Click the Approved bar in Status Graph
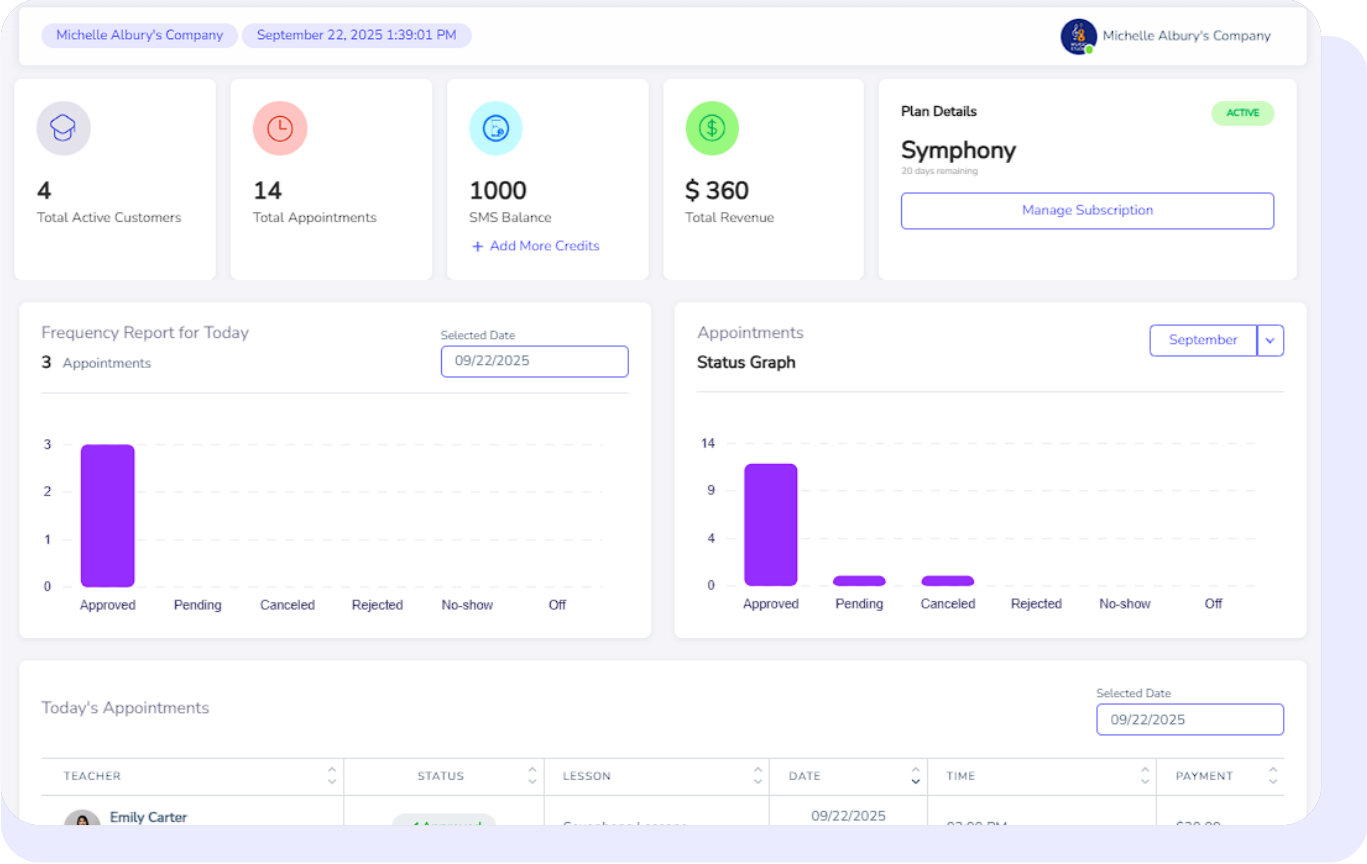 tap(770, 525)
